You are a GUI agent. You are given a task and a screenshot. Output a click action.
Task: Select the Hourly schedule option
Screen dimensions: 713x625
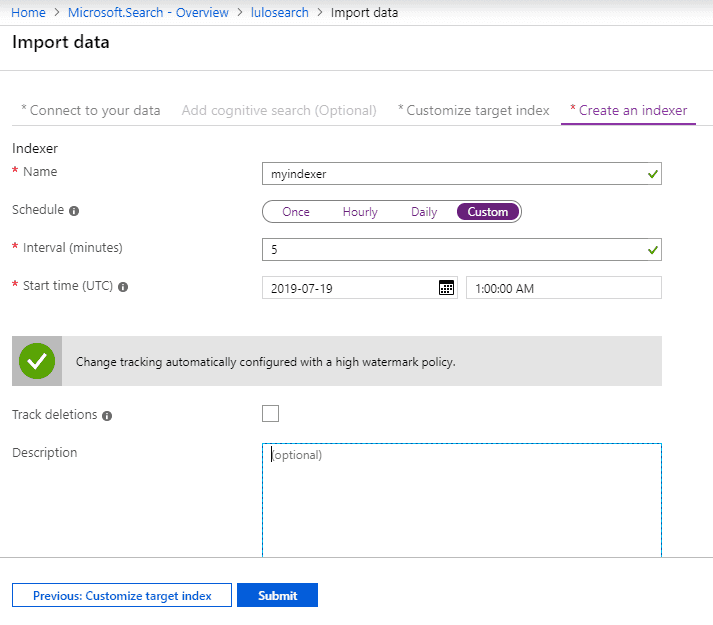point(360,212)
